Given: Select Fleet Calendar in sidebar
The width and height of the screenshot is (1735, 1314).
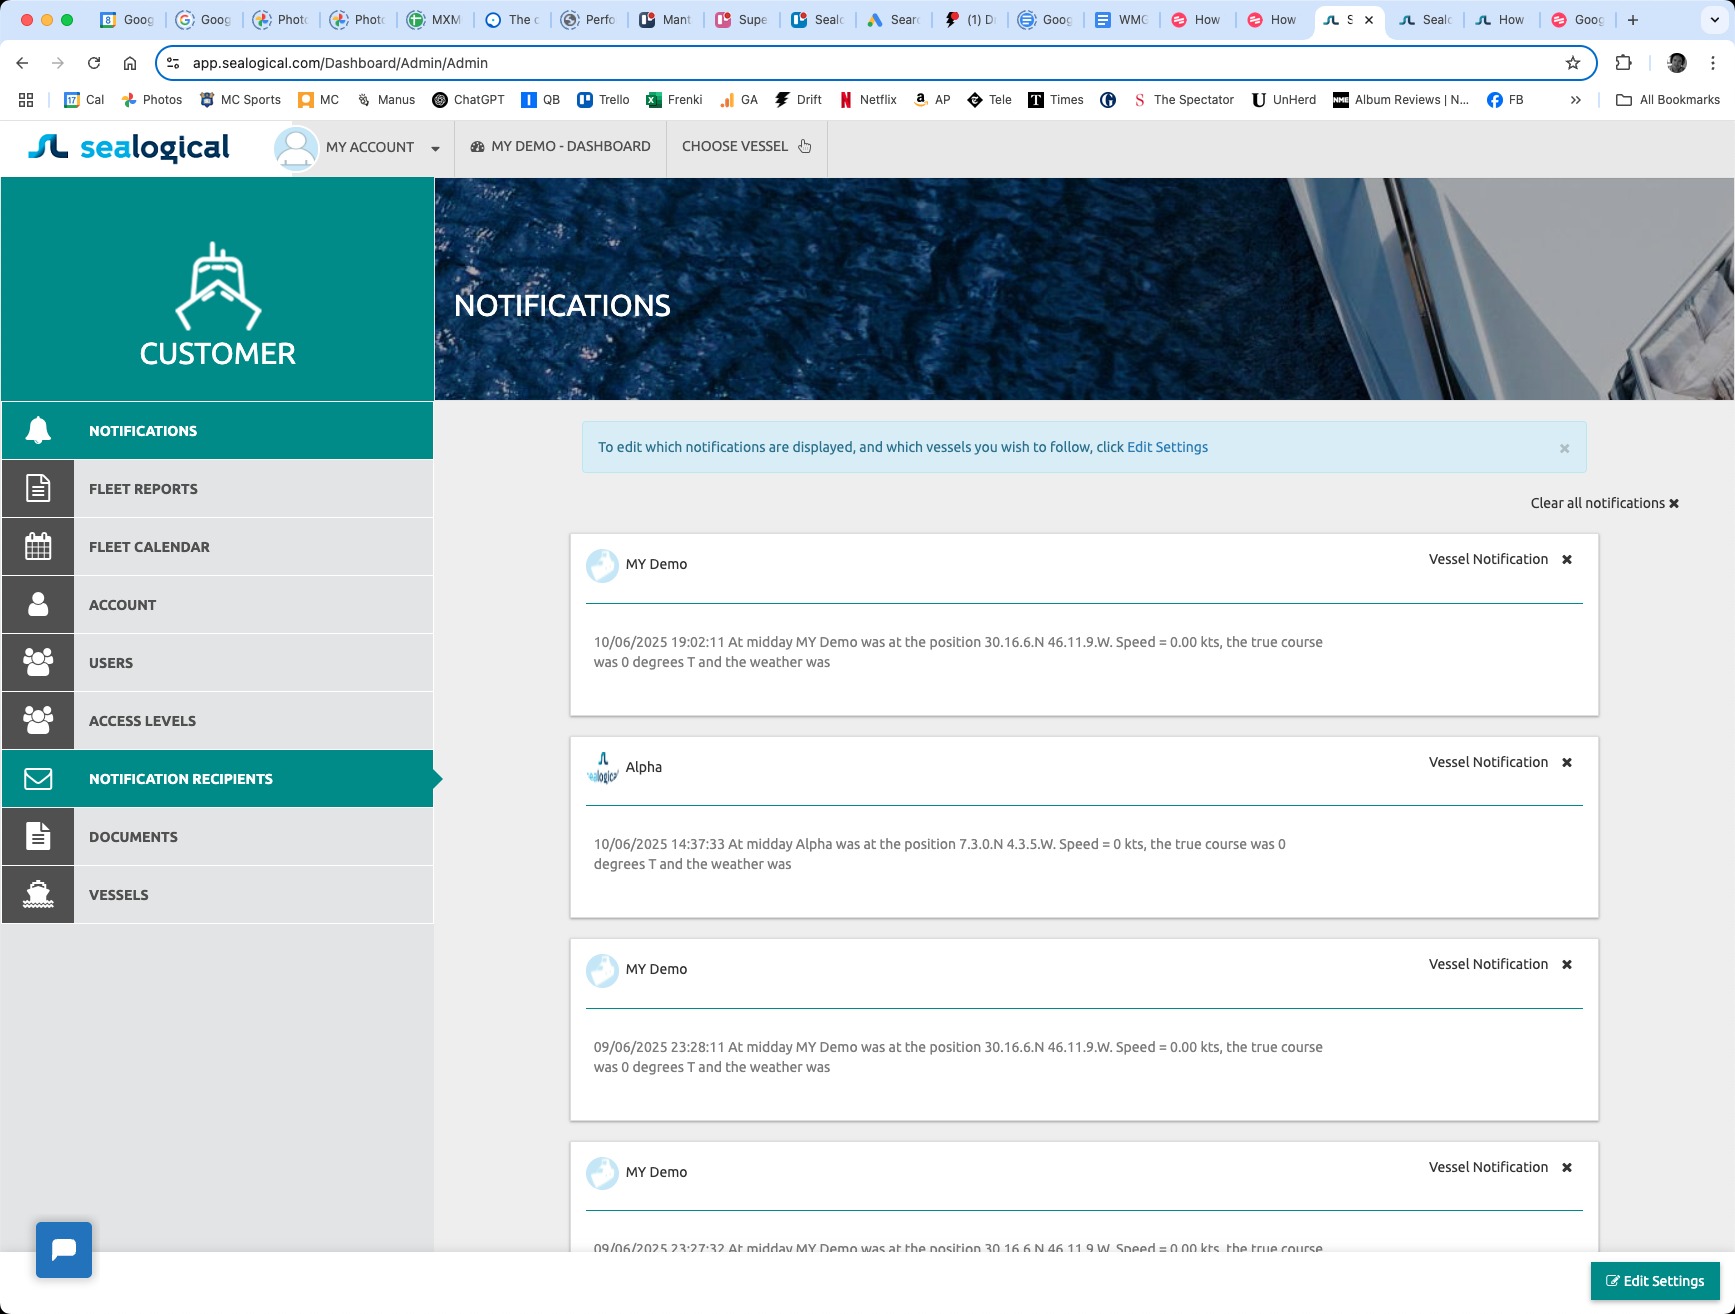Looking at the screenshot, I should [218, 547].
